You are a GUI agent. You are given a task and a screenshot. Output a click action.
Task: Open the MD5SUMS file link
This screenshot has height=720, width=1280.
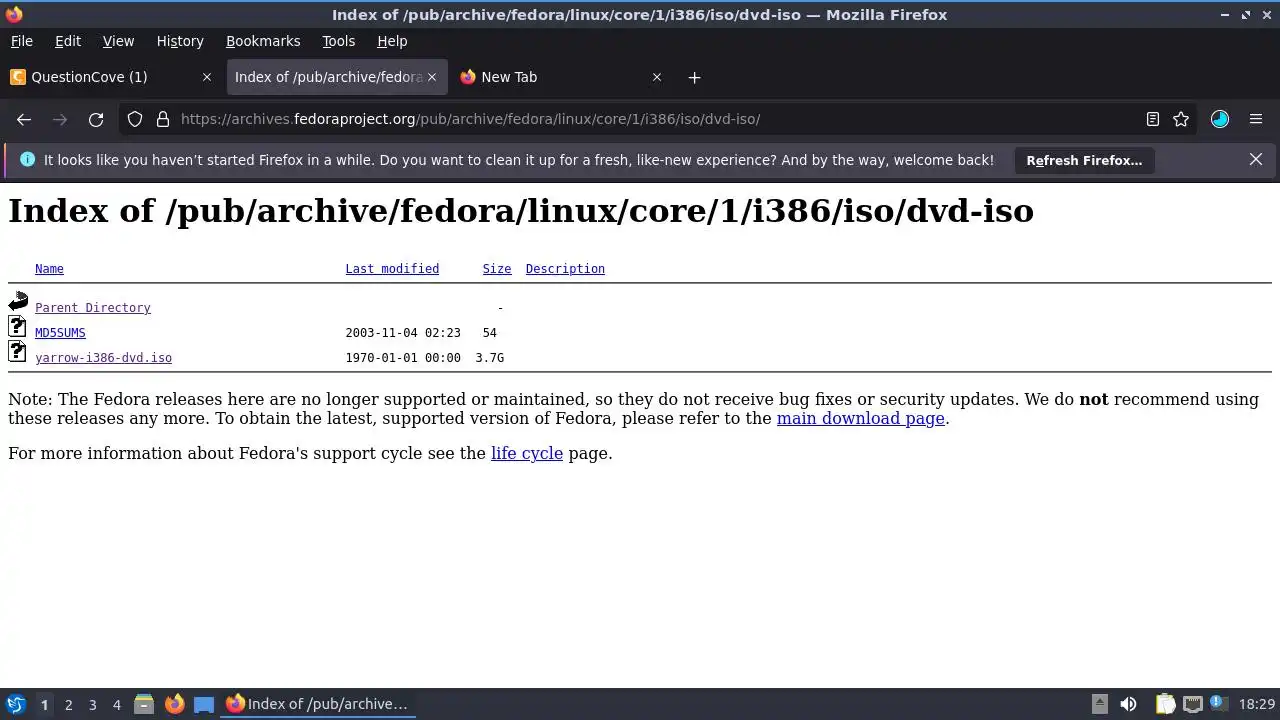pyautogui.click(x=60, y=333)
